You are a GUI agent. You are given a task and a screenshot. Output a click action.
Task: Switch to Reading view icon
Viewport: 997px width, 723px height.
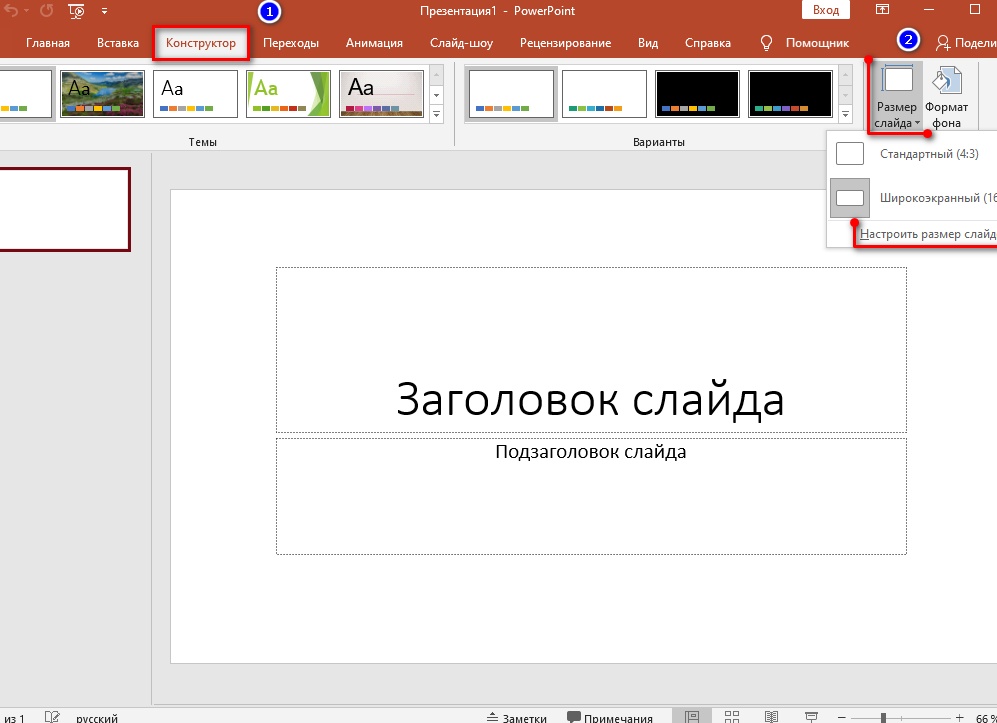pos(771,717)
